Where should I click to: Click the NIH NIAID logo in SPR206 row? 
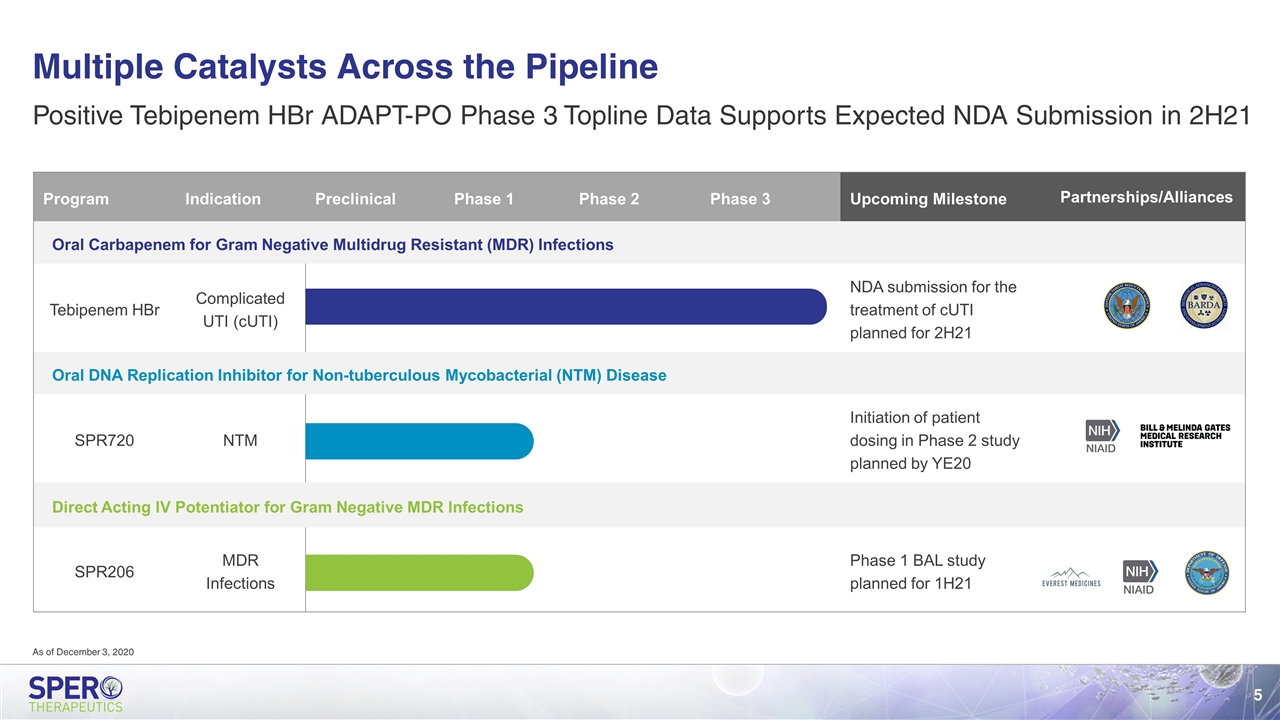click(1138, 577)
